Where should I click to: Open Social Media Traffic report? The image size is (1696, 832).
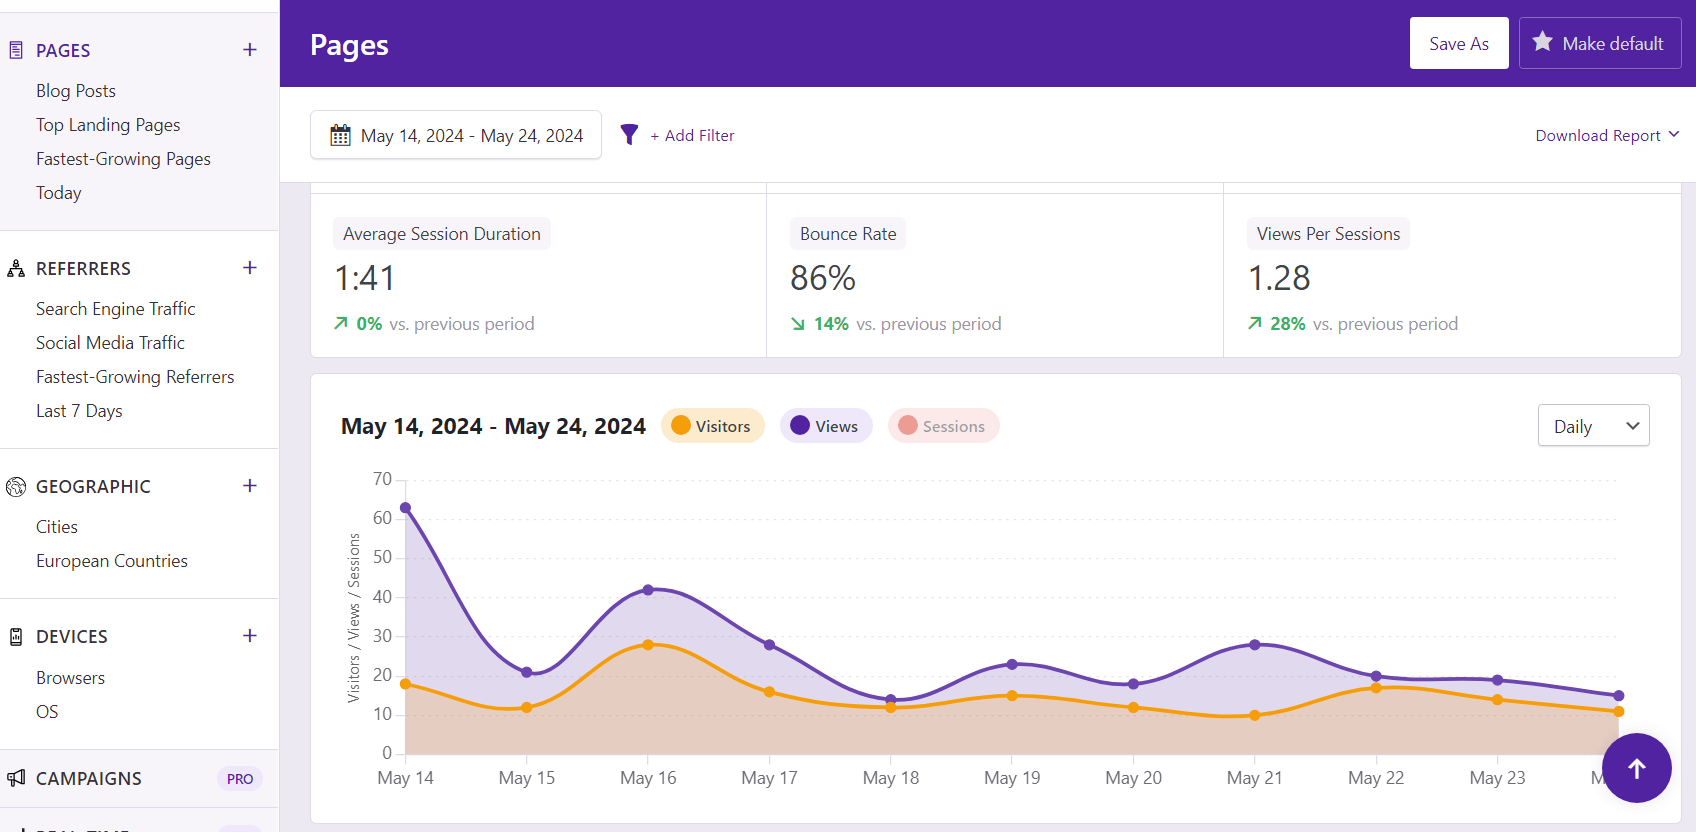[x=110, y=343]
